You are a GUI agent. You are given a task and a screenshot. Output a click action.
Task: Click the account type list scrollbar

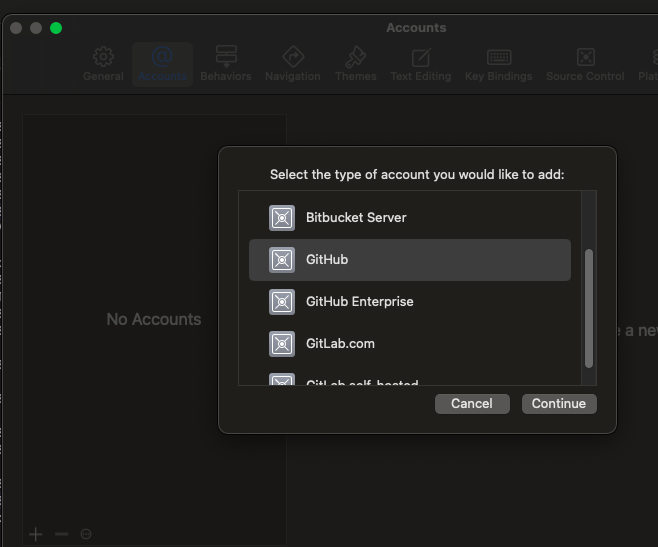[589, 309]
